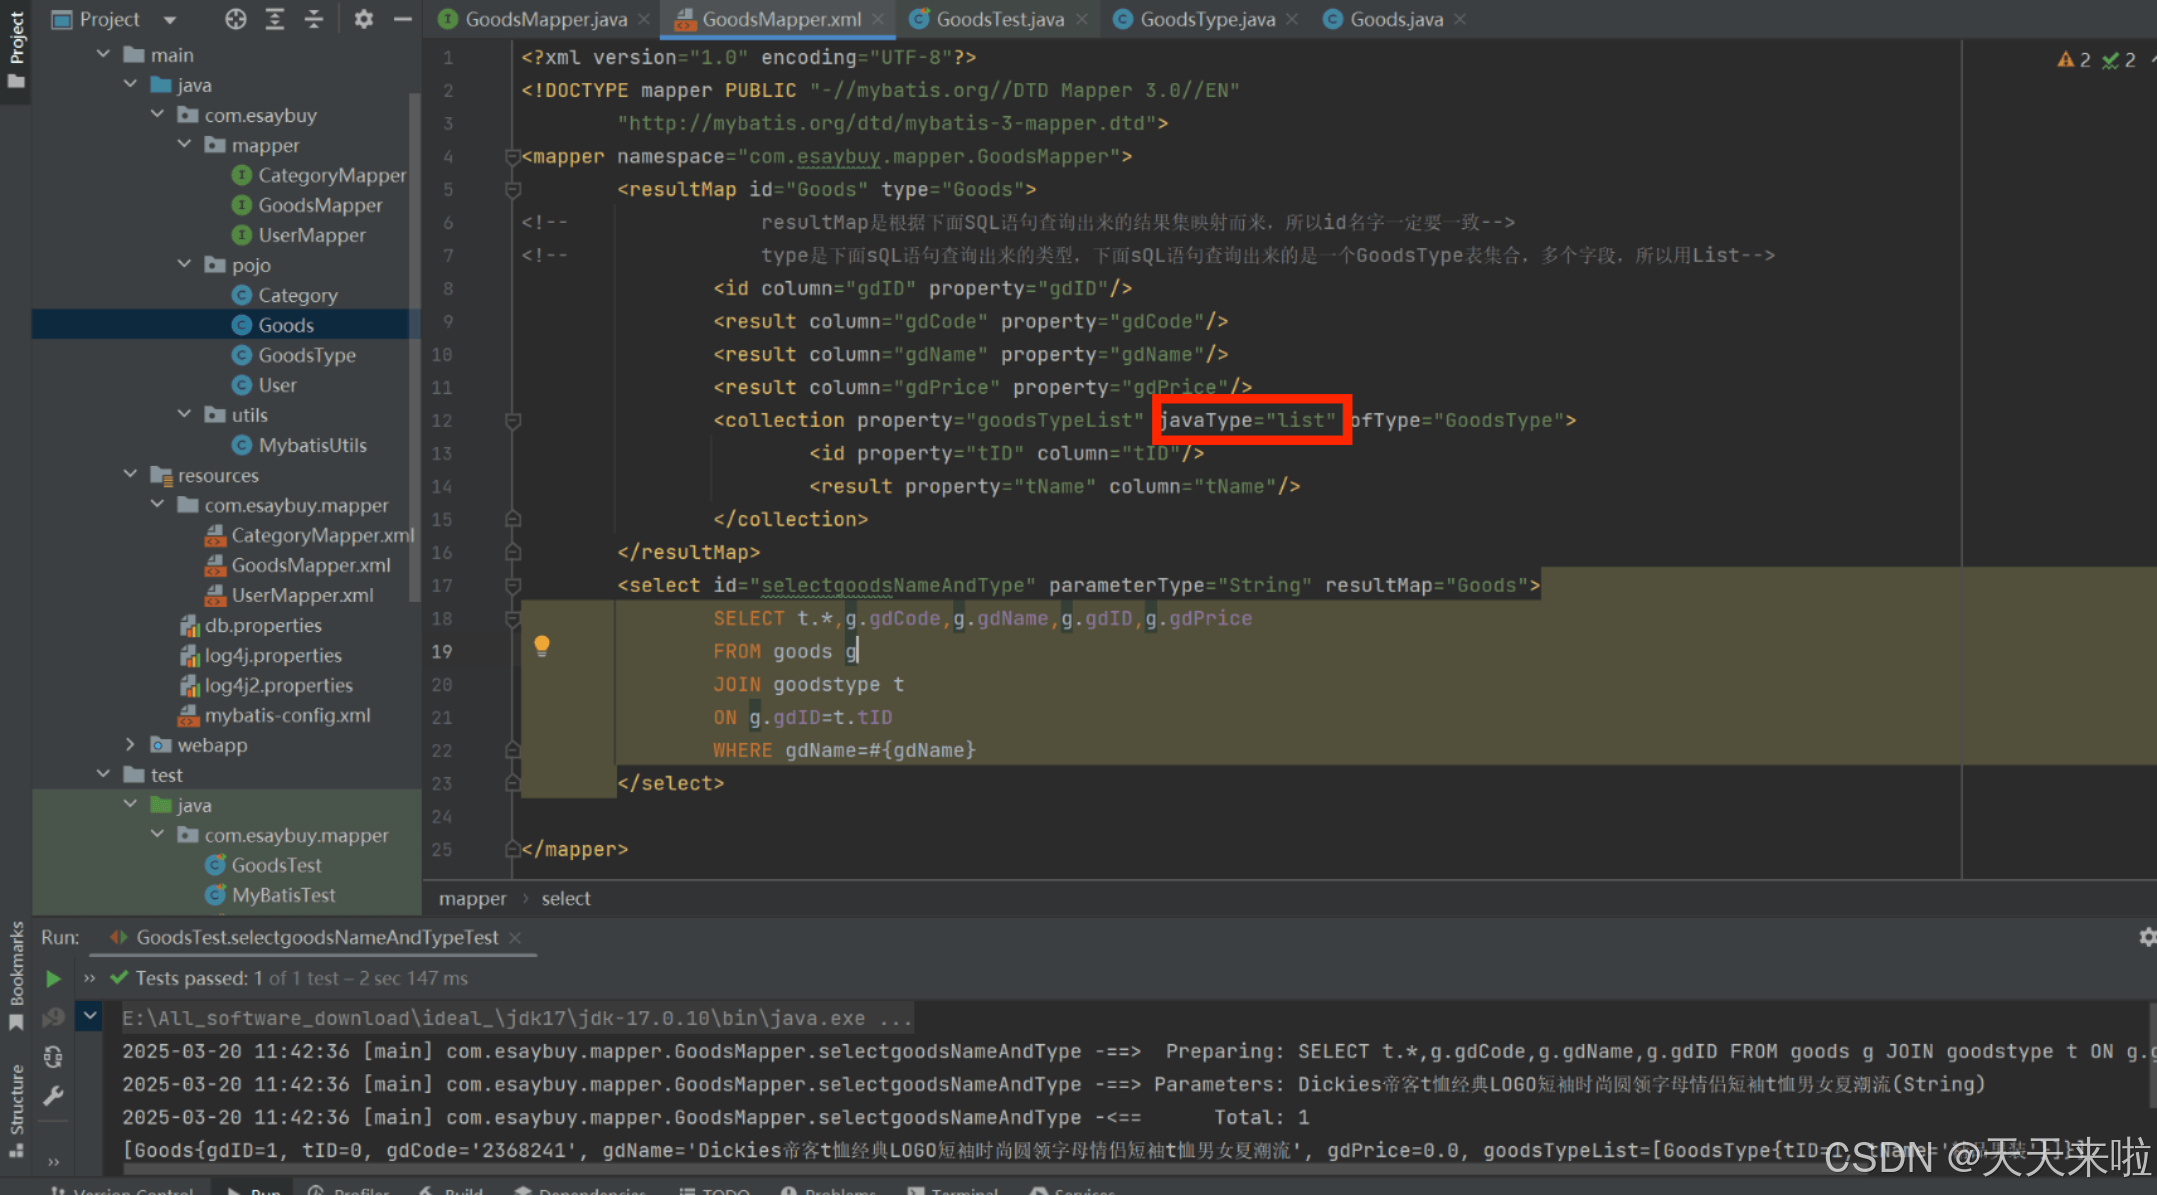Open MybatisUtils class in project tree

coord(312,445)
